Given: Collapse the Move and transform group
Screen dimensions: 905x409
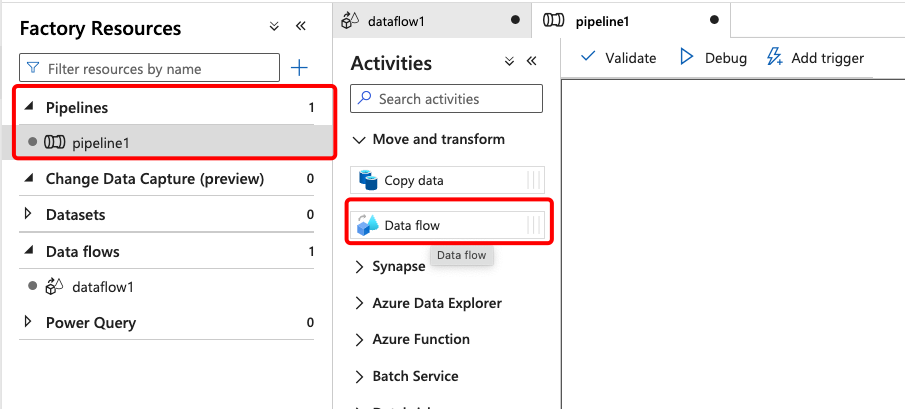Looking at the screenshot, I should click(x=359, y=140).
